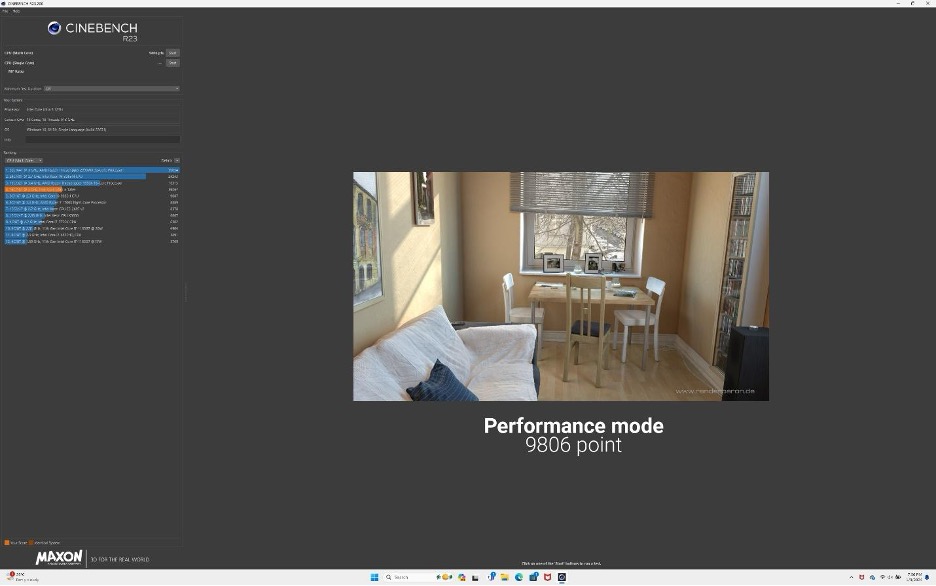936x586 pixels.
Task: Click the Cinebench R23 logo icon
Action: [54, 28]
